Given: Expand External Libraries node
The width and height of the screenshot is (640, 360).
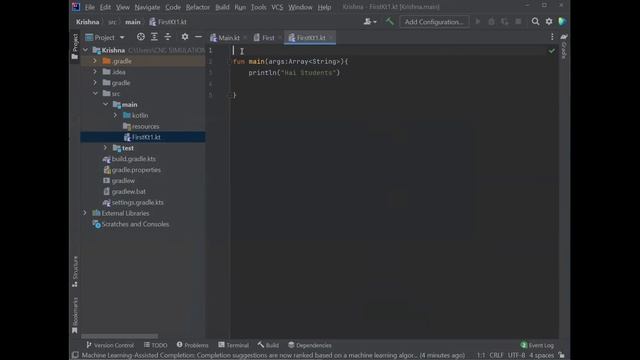Looking at the screenshot, I should click(x=85, y=213).
